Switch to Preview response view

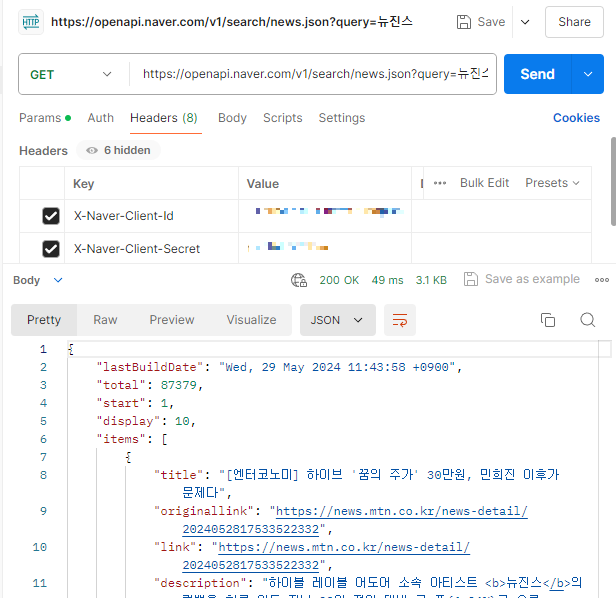coord(172,320)
